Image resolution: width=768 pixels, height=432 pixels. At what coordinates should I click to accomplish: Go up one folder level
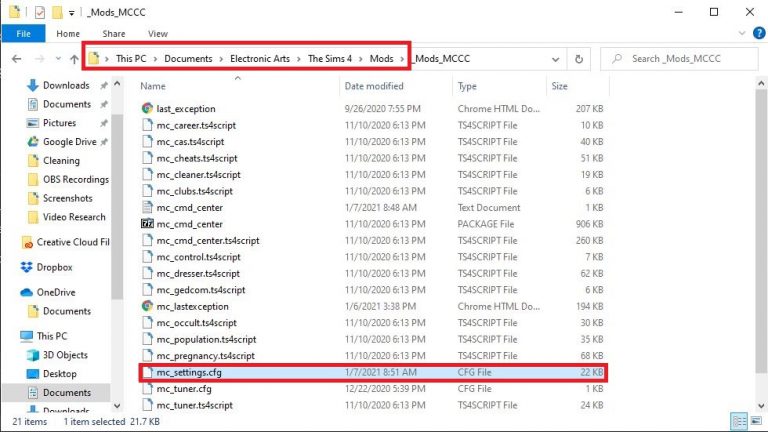[74, 59]
